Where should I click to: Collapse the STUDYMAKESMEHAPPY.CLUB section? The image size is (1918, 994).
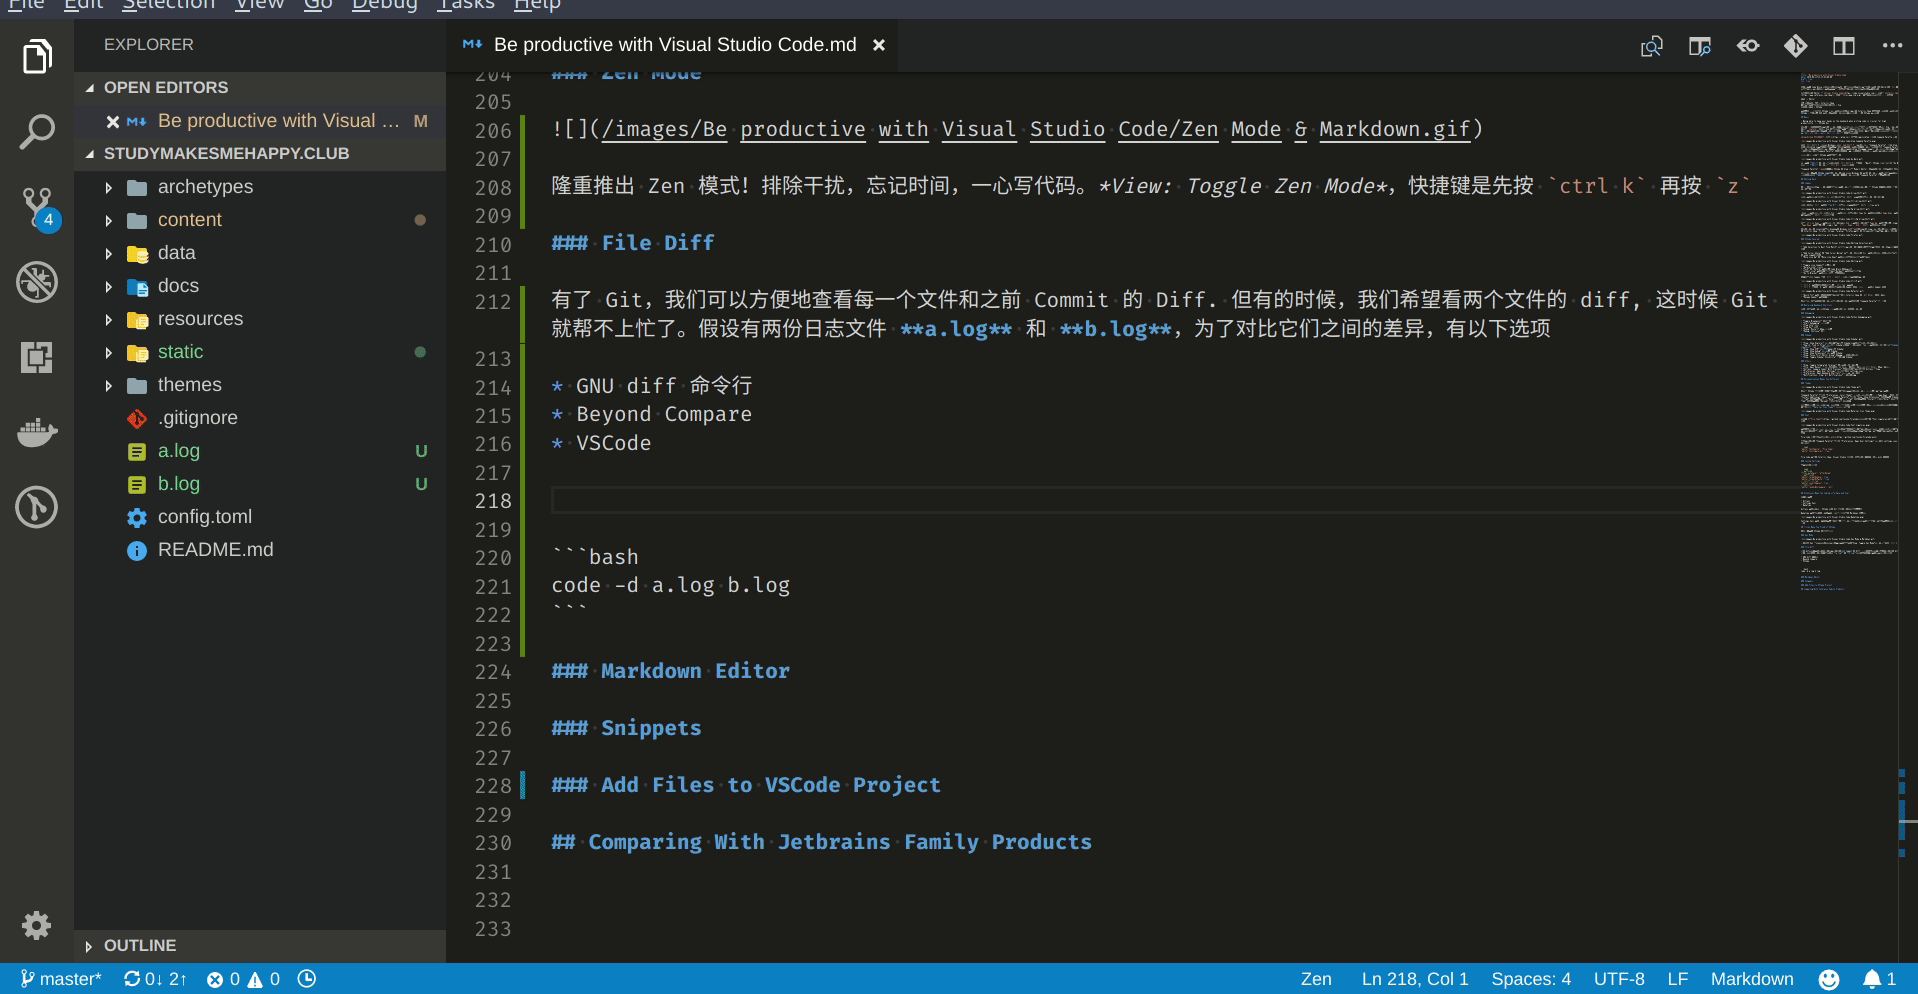(260, 154)
